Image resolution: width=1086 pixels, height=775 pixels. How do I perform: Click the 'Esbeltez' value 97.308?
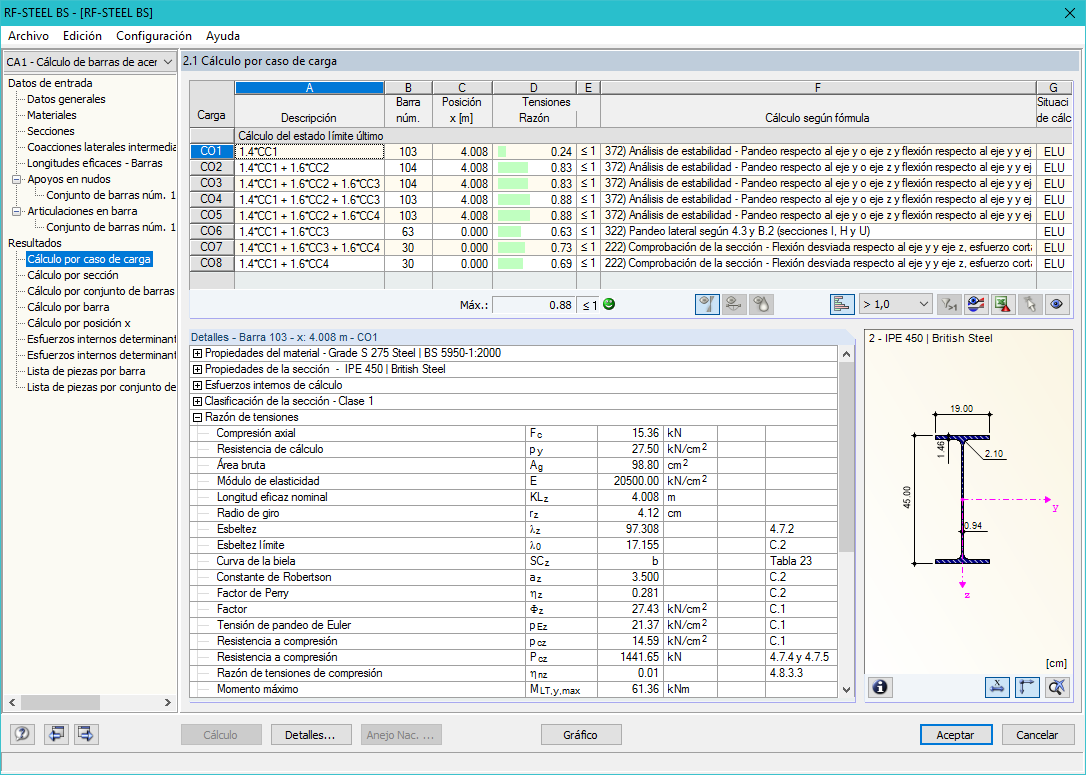pyautogui.click(x=630, y=529)
